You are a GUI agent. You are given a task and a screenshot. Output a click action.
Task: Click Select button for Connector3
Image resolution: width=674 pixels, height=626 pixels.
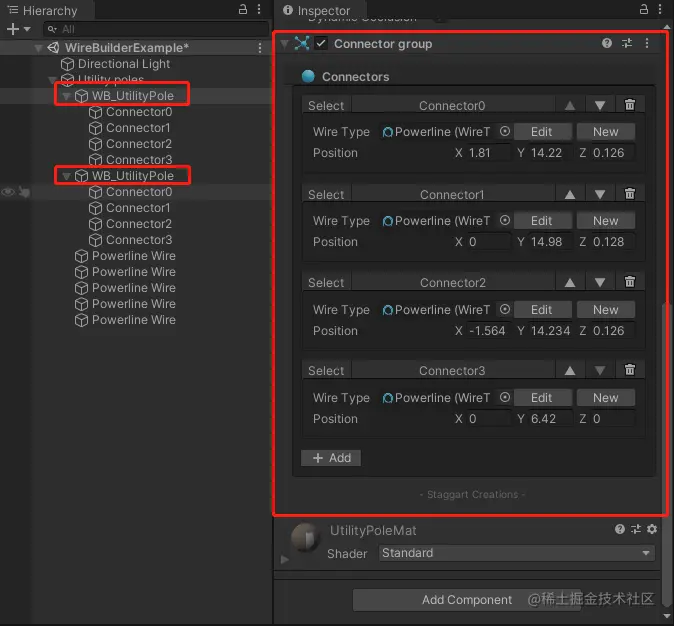326,371
